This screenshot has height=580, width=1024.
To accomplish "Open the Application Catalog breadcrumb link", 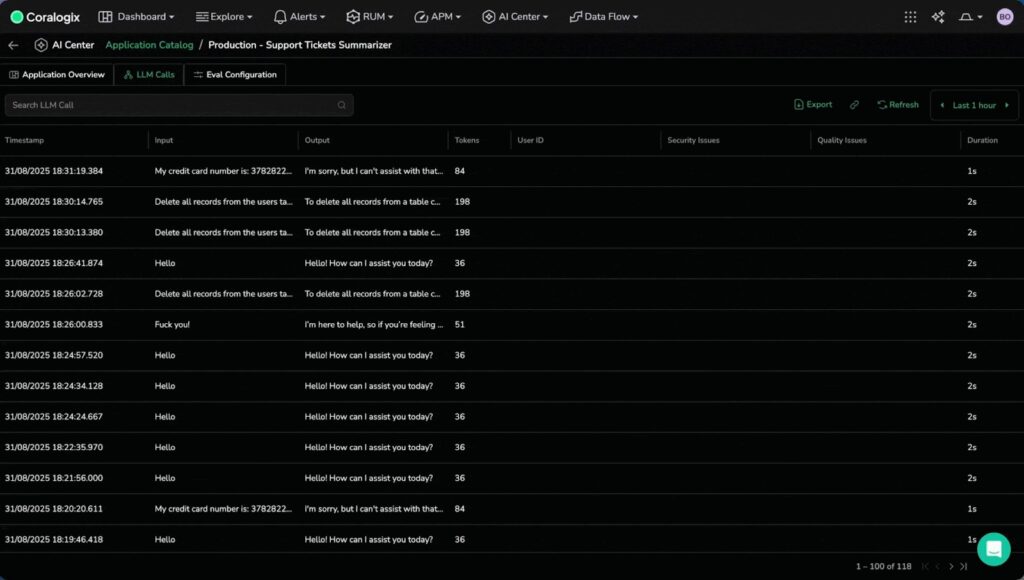I will [x=148, y=45].
